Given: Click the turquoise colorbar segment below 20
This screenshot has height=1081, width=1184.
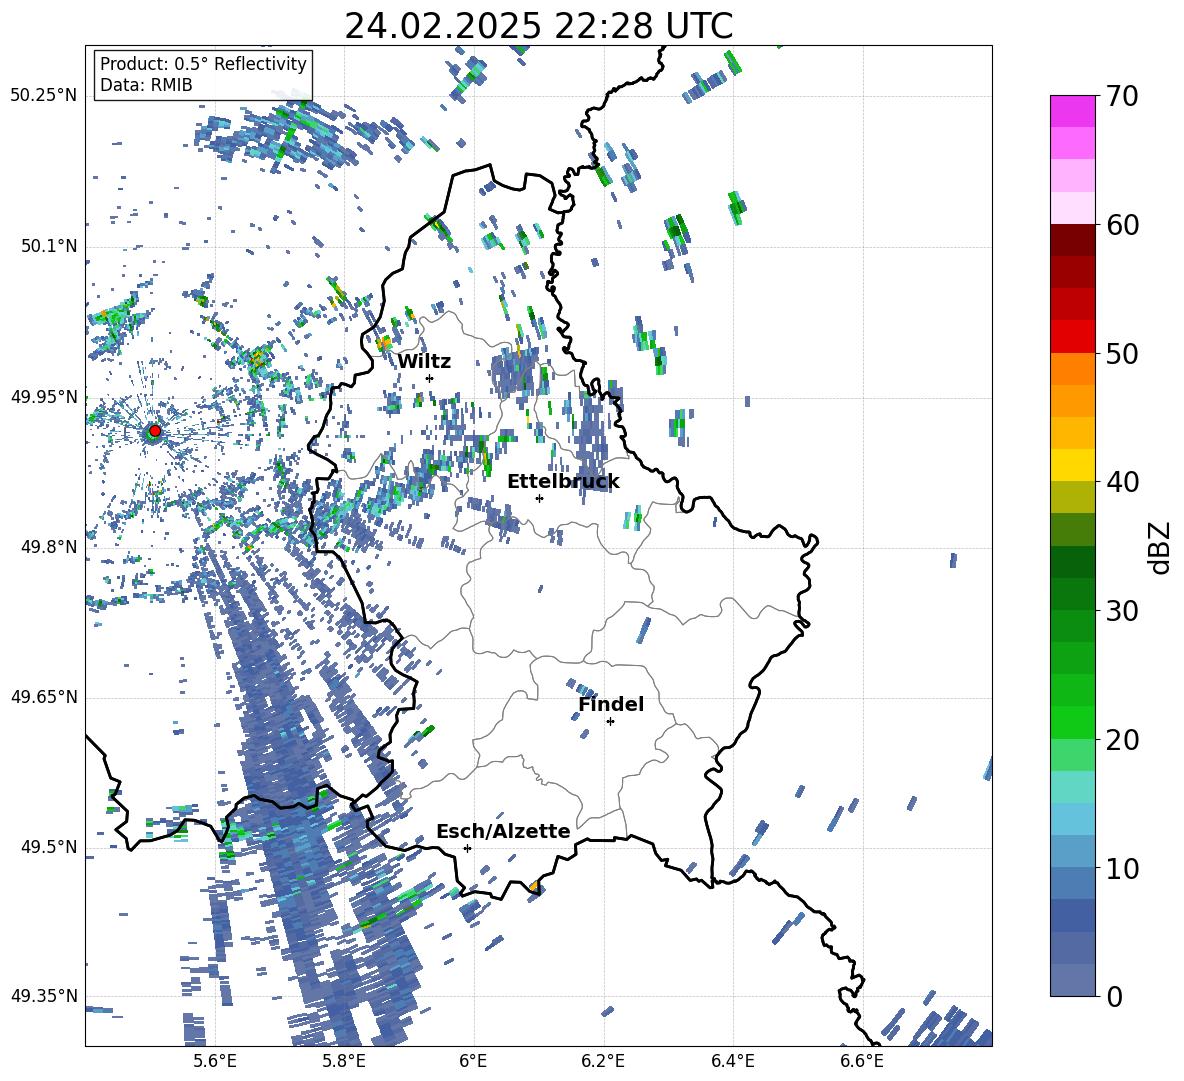Looking at the screenshot, I should point(1072,787).
